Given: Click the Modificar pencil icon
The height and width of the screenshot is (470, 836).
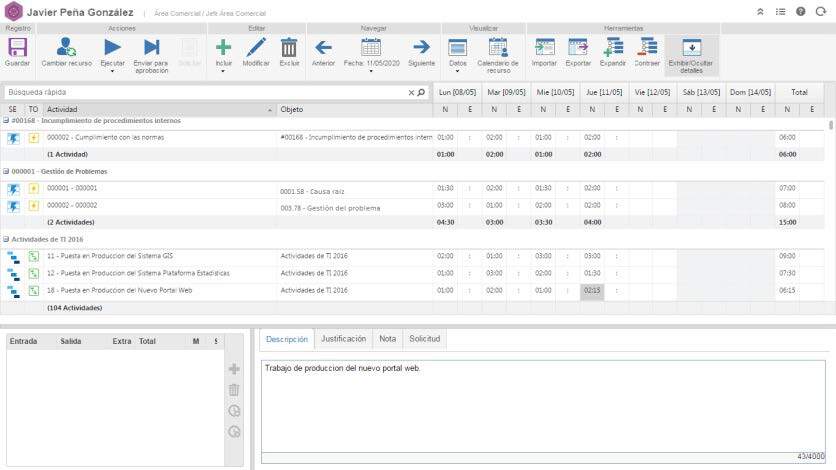Looking at the screenshot, I should pyautogui.click(x=256, y=48).
